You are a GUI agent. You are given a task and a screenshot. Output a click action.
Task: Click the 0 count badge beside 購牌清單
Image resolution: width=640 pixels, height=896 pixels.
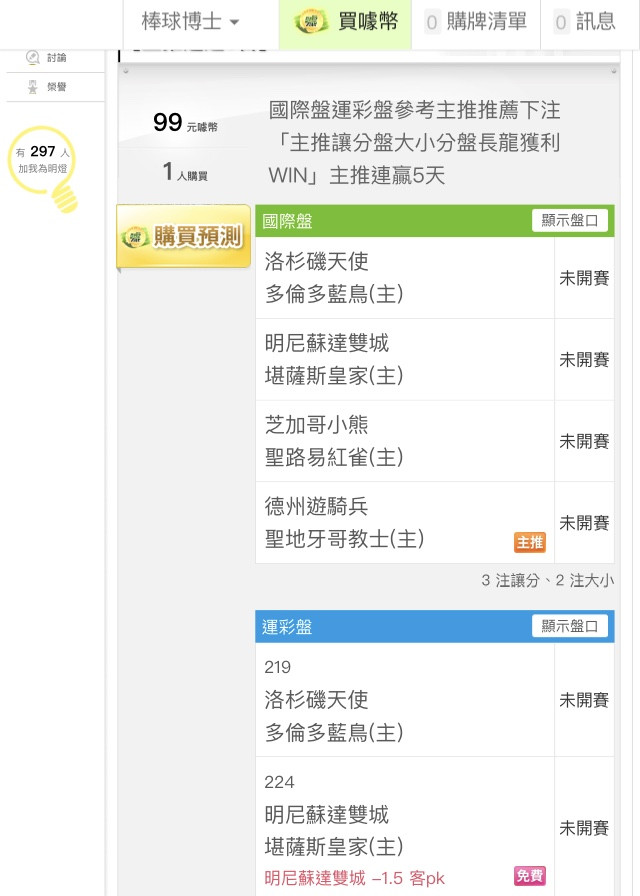432,22
